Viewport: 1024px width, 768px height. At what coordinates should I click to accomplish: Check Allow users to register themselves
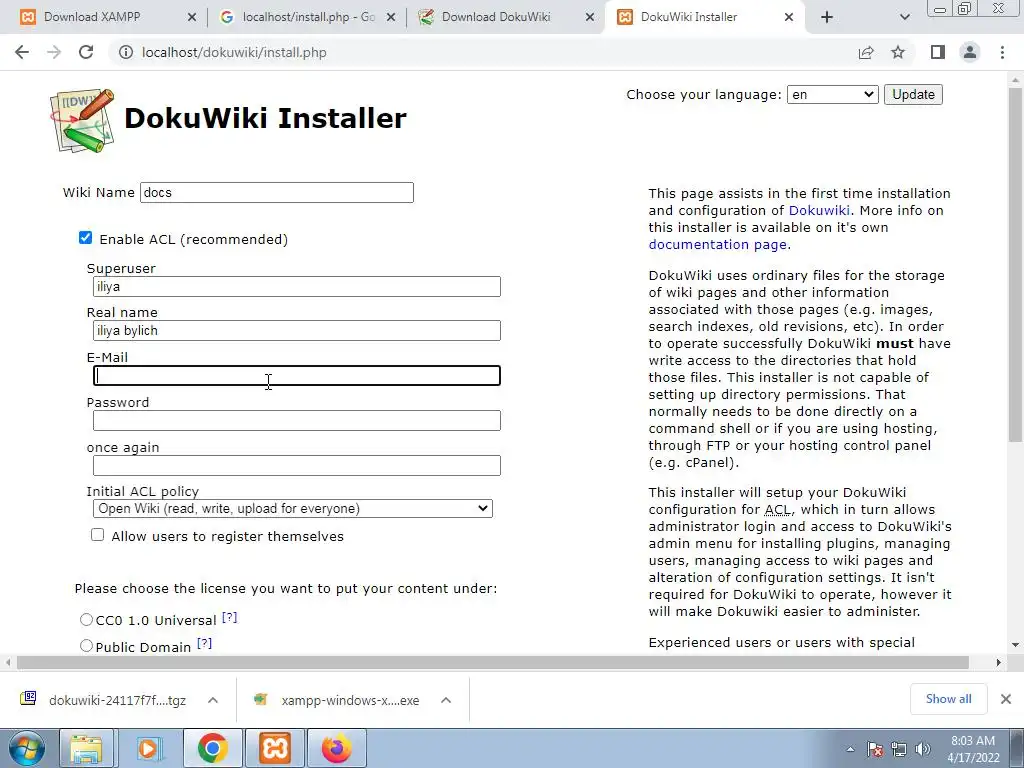click(97, 535)
